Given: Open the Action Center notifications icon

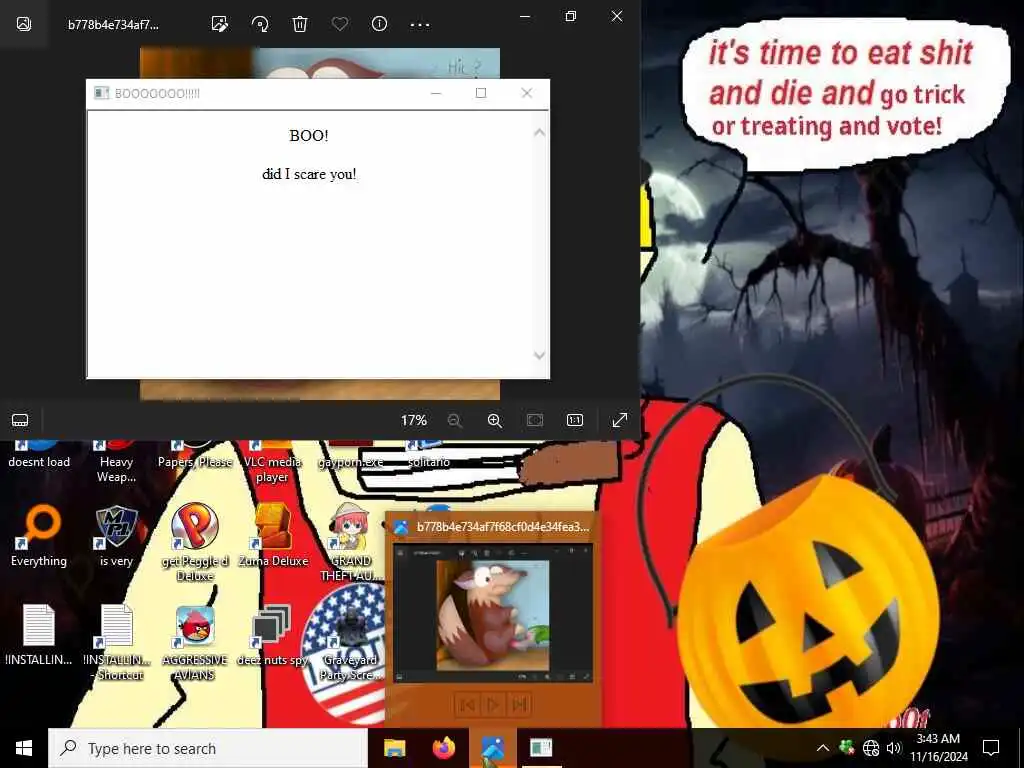Looking at the screenshot, I should pos(991,748).
